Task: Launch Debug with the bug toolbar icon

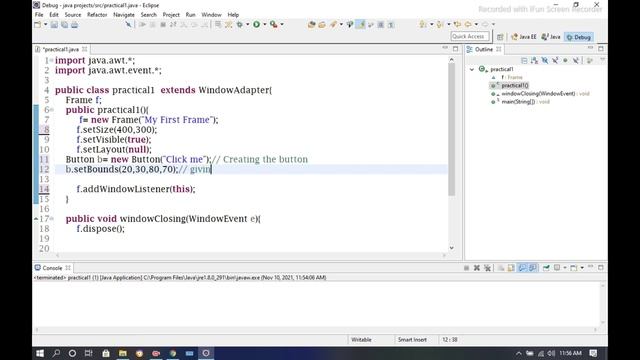Action: click(240, 25)
